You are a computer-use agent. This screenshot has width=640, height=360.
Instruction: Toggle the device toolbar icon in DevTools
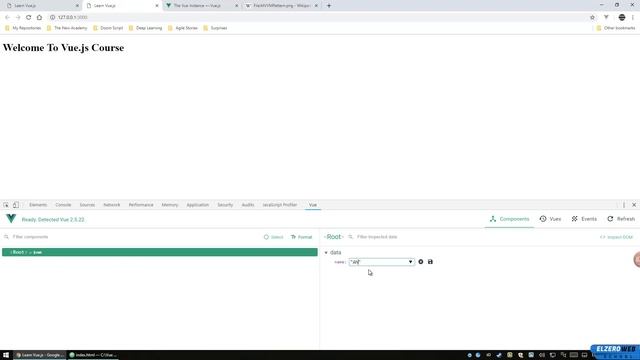[16, 205]
